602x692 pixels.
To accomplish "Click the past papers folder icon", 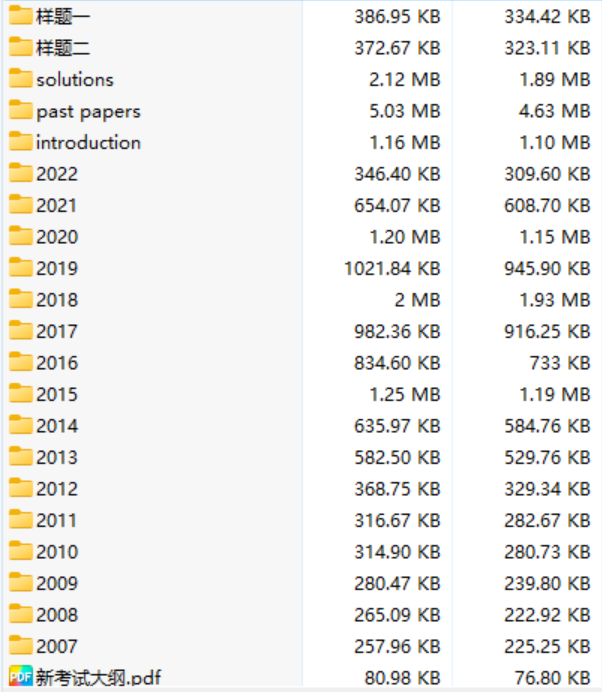I will [20, 110].
